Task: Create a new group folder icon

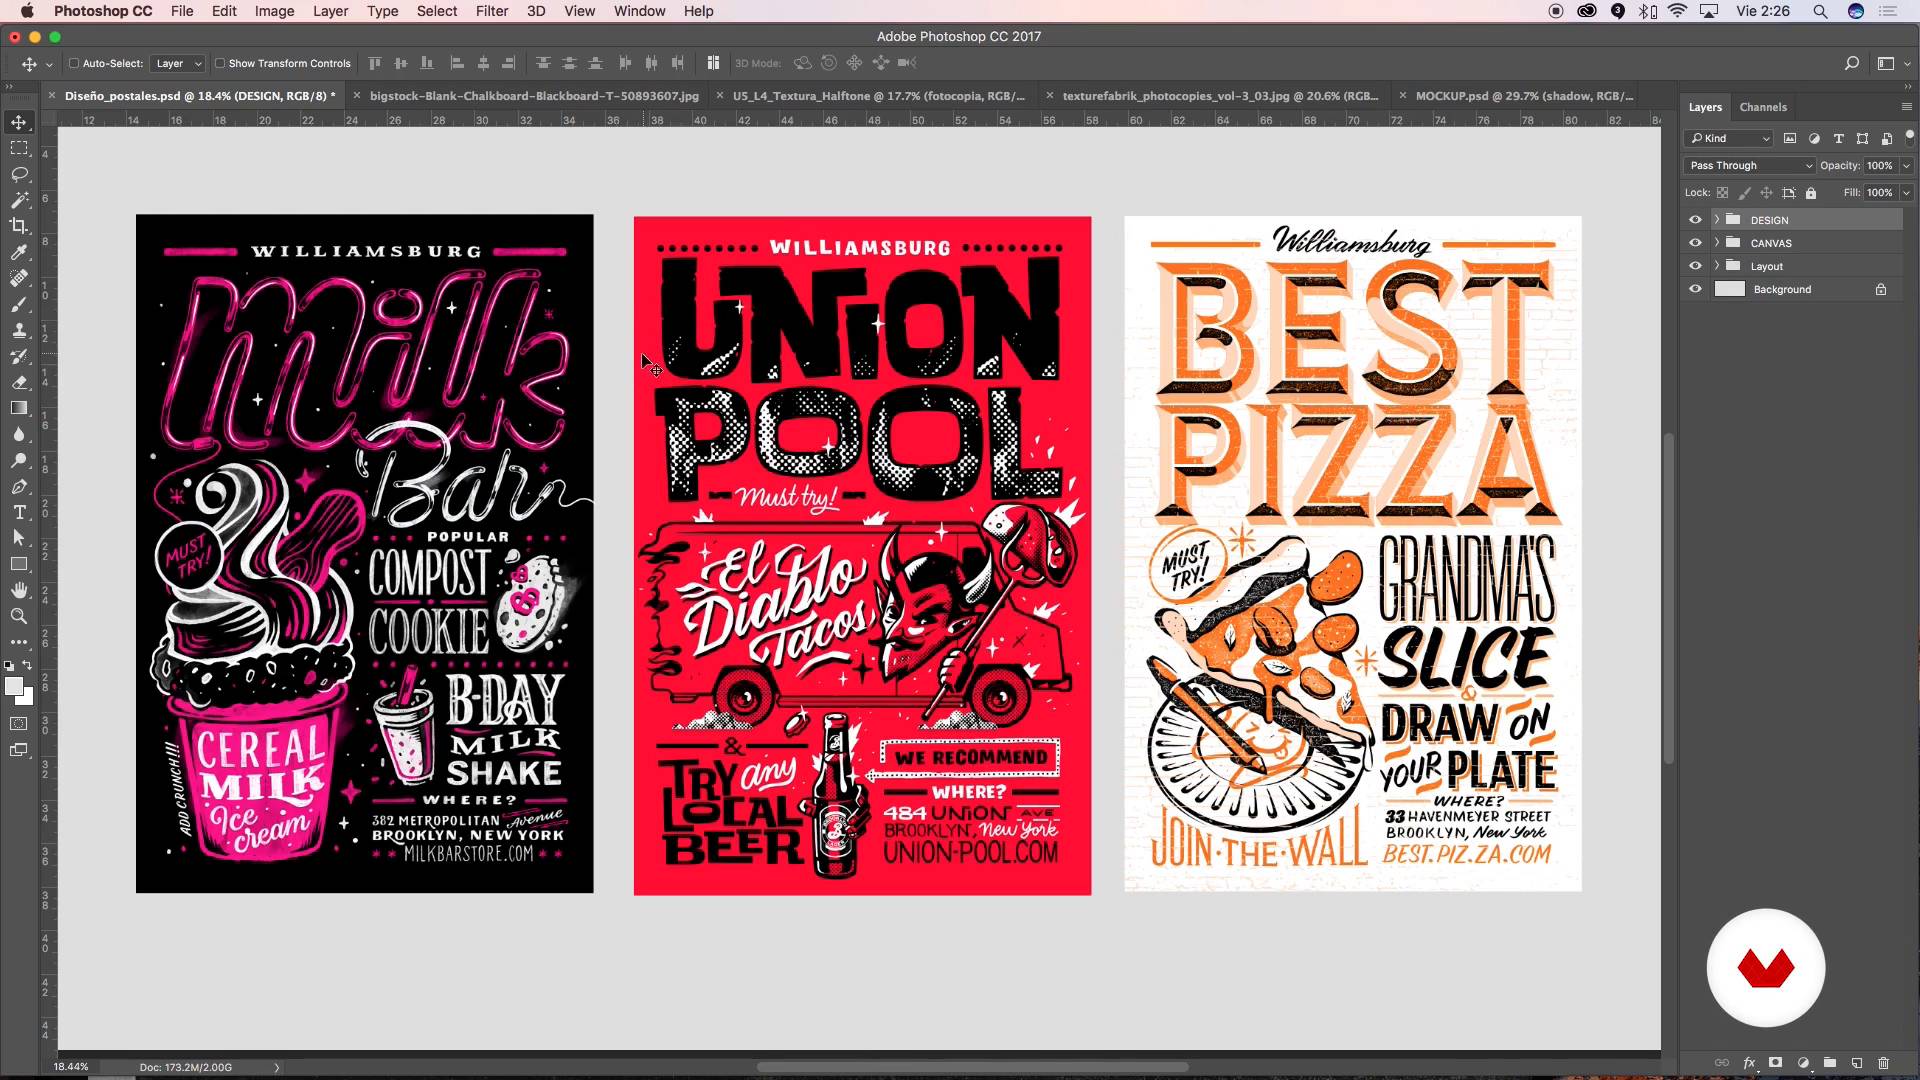Action: 1829,1063
